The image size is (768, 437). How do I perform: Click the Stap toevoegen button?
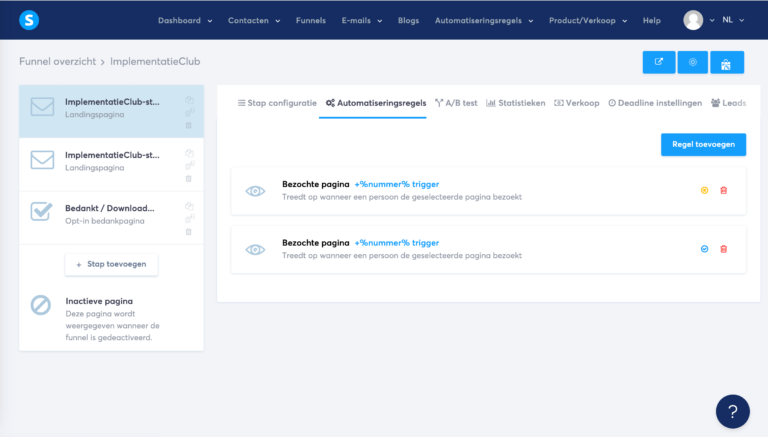click(111, 264)
